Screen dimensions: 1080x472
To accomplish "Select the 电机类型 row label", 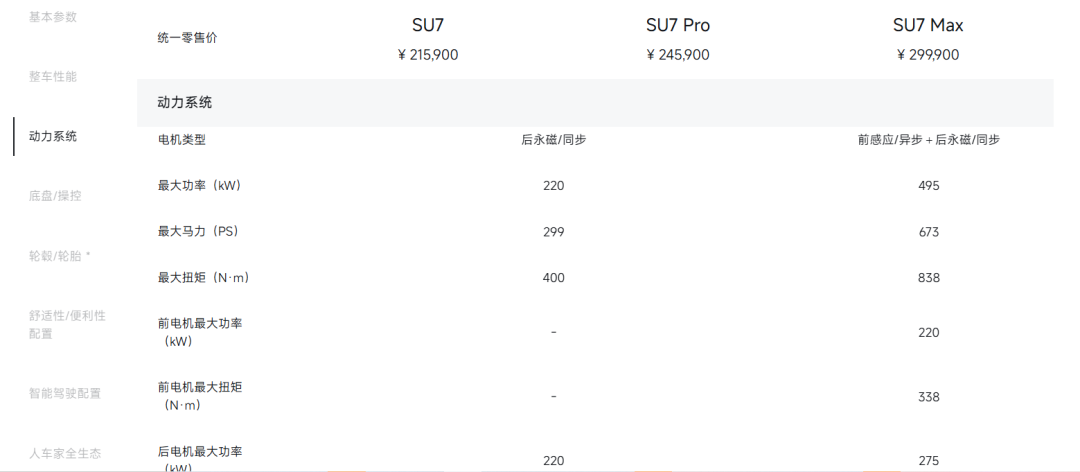I will pos(182,140).
